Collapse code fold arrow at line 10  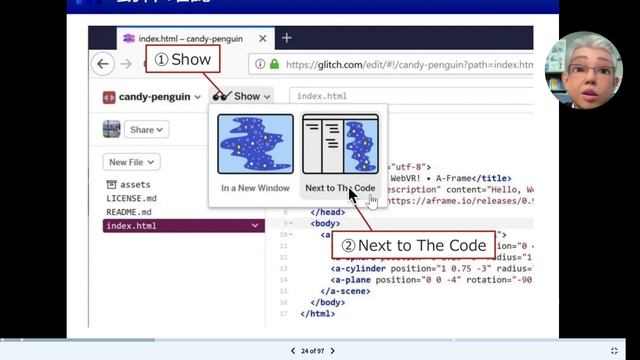click(291, 235)
